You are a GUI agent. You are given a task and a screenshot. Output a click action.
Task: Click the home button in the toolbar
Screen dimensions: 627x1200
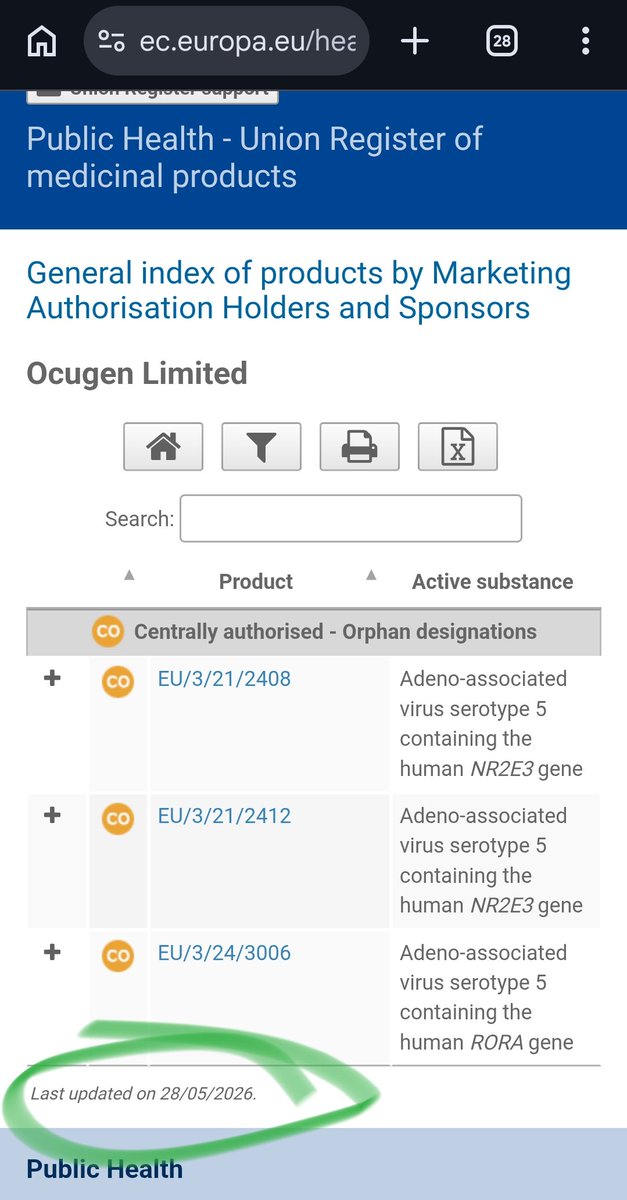click(163, 447)
